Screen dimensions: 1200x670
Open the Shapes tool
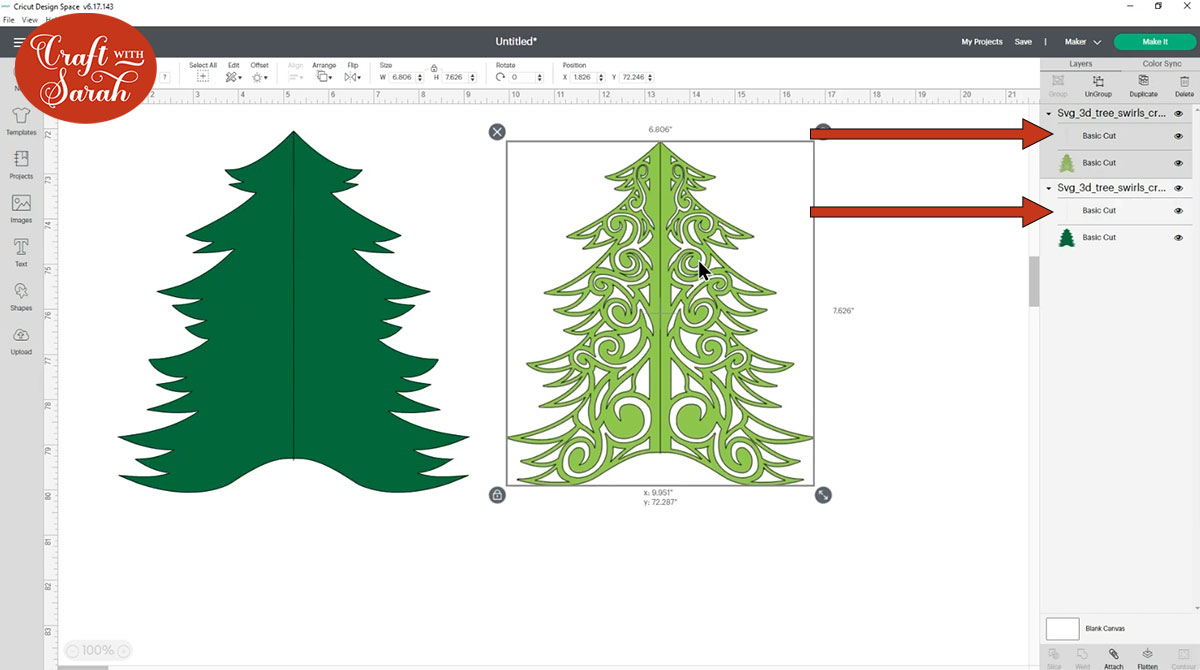tap(21, 297)
